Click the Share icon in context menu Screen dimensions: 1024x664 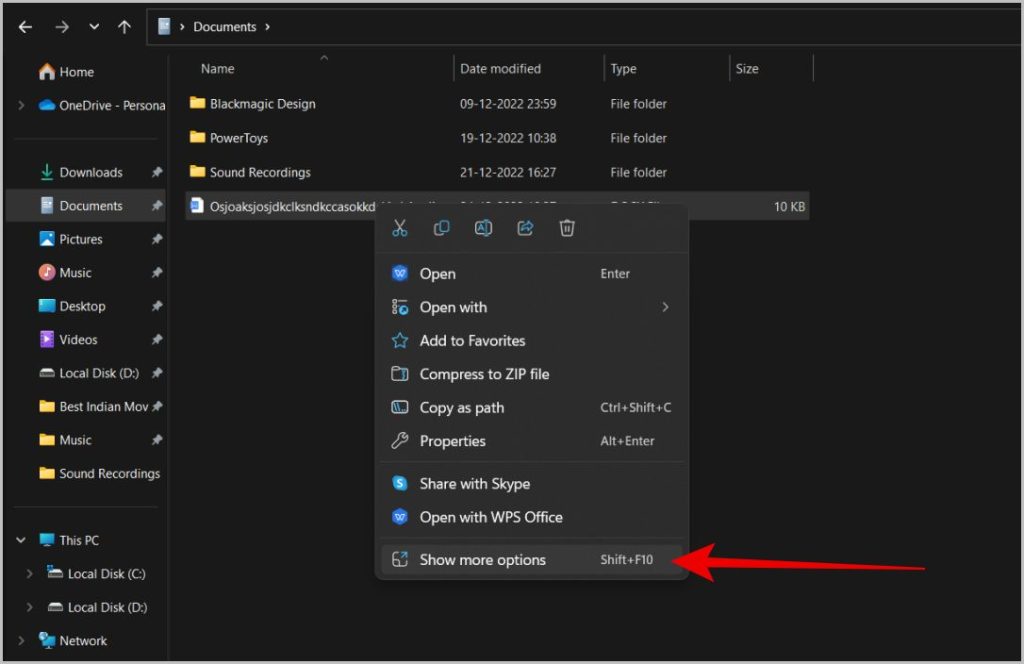coord(525,228)
